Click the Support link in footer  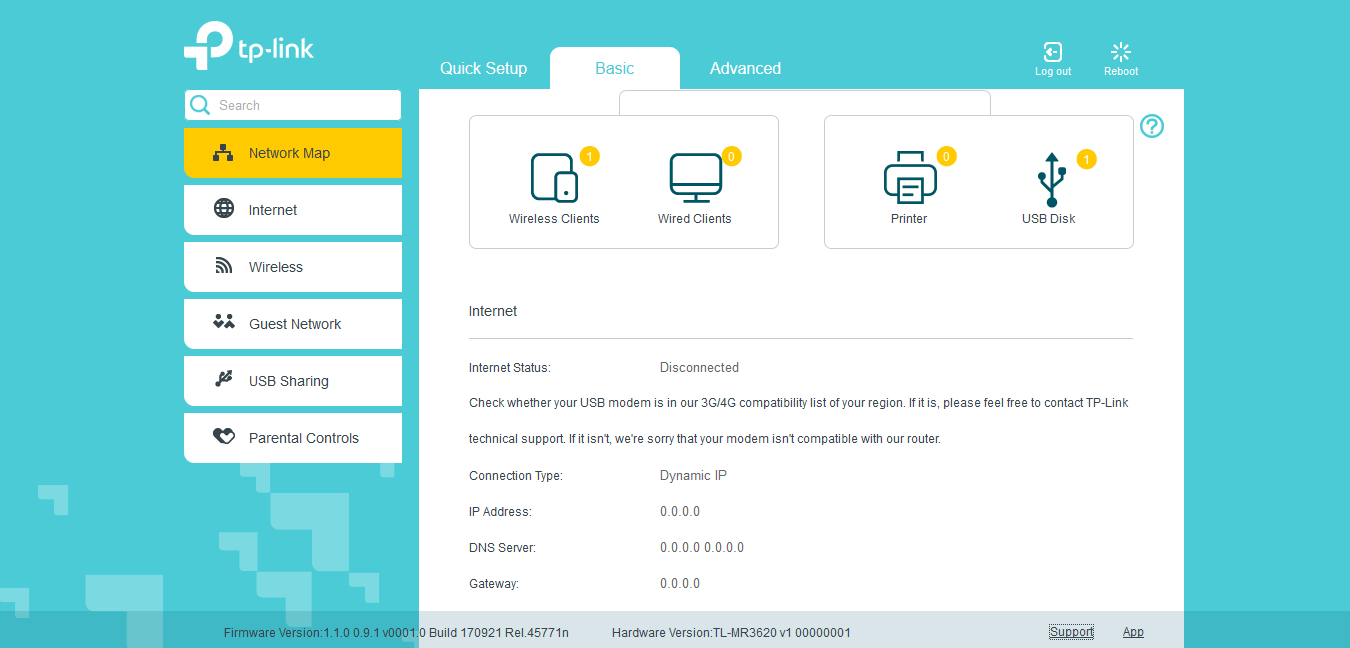click(x=1071, y=632)
